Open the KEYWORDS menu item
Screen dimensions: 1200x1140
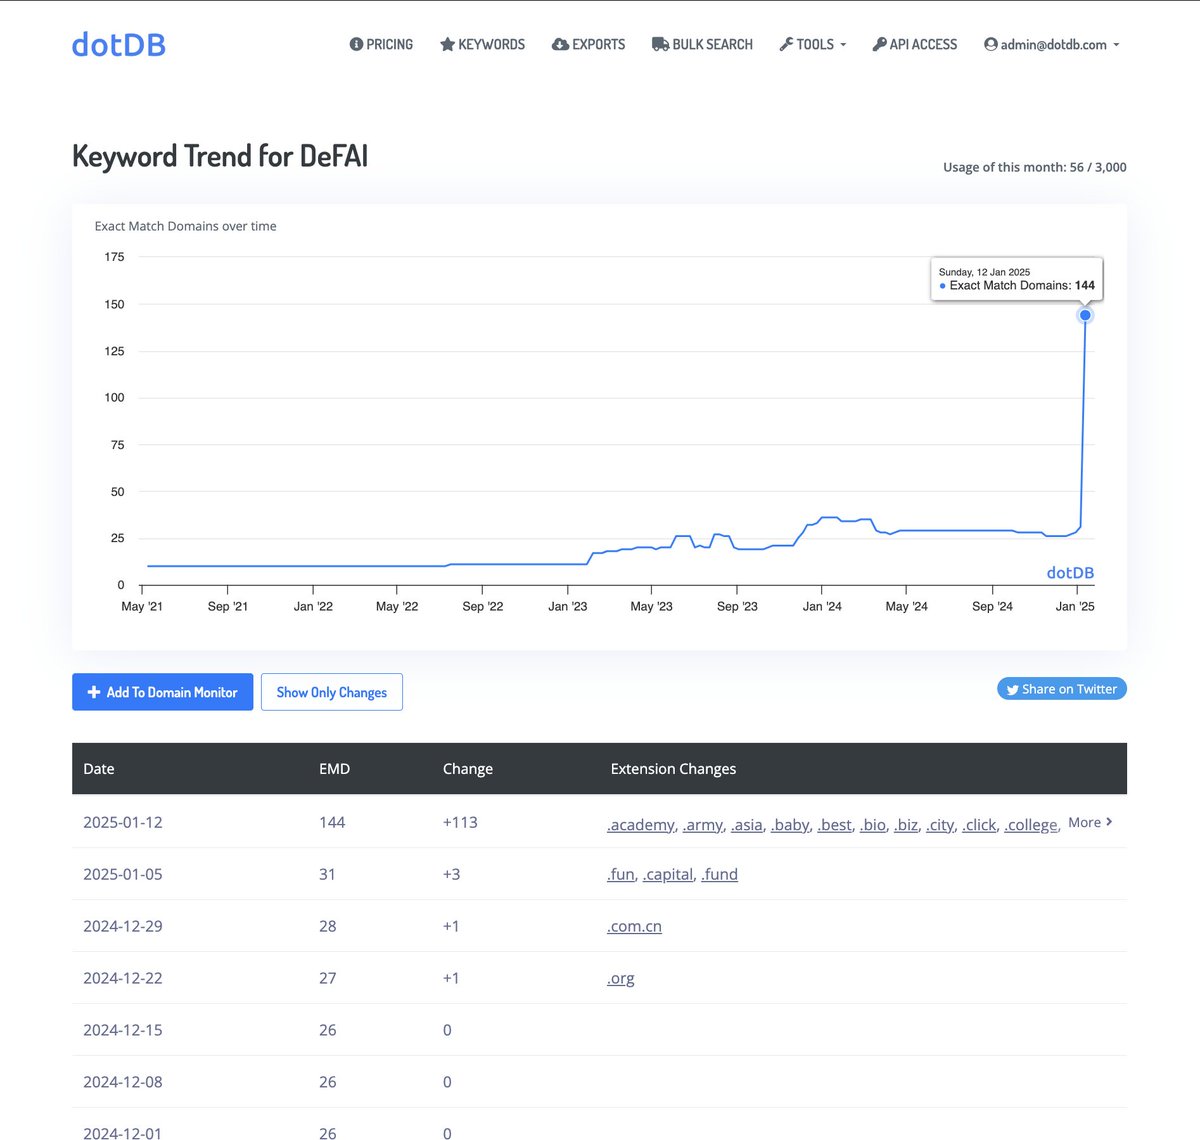(483, 44)
